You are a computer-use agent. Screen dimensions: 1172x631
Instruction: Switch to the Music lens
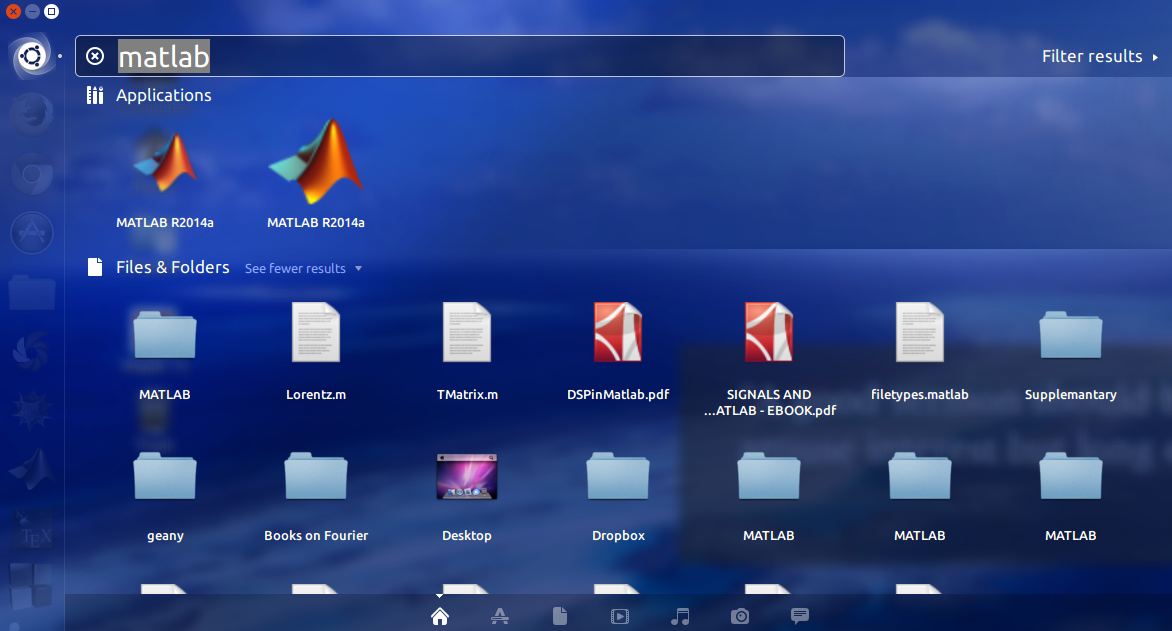(680, 616)
